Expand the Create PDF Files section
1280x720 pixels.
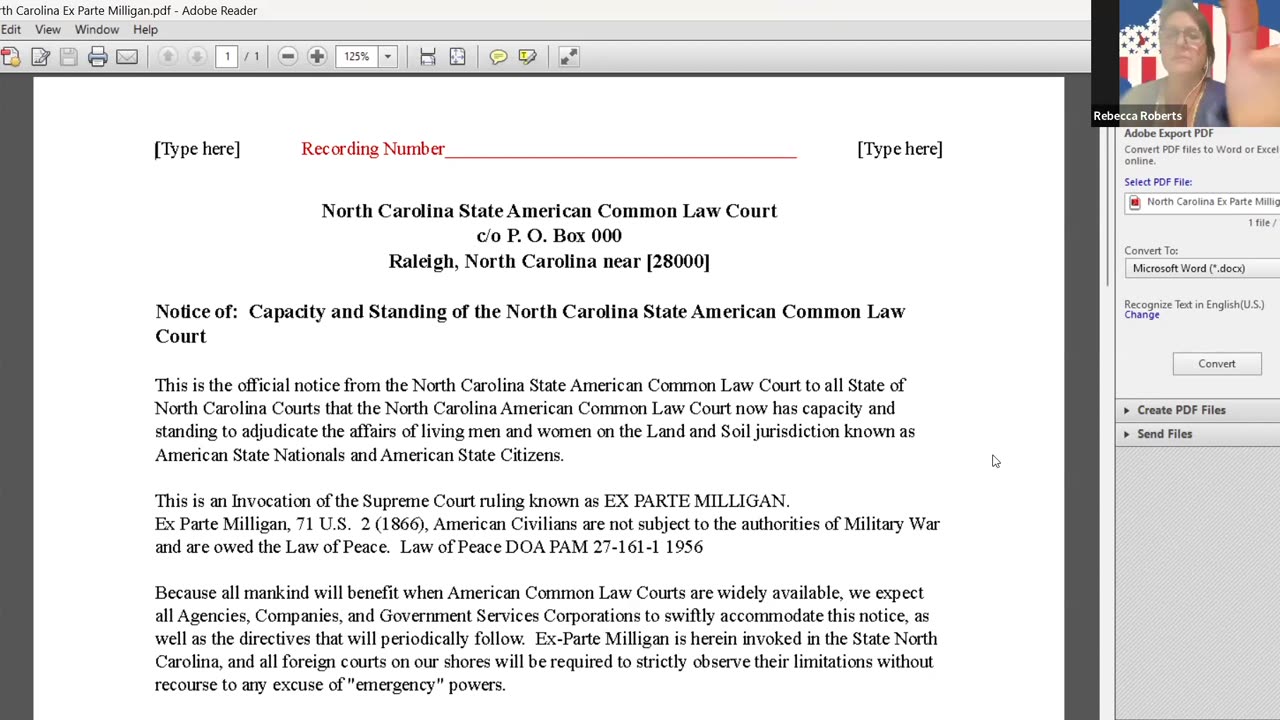pyautogui.click(x=1198, y=410)
